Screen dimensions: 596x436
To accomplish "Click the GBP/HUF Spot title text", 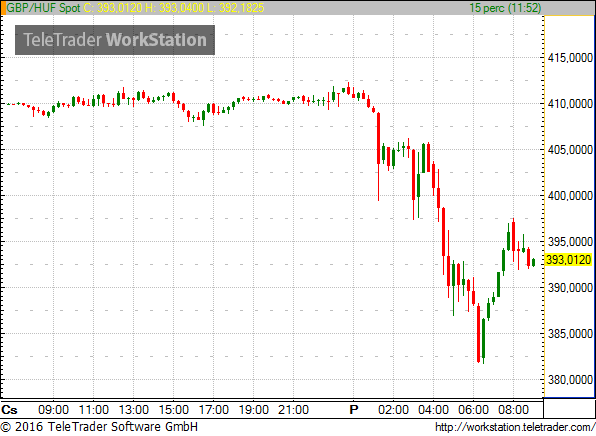I will click(x=43, y=8).
